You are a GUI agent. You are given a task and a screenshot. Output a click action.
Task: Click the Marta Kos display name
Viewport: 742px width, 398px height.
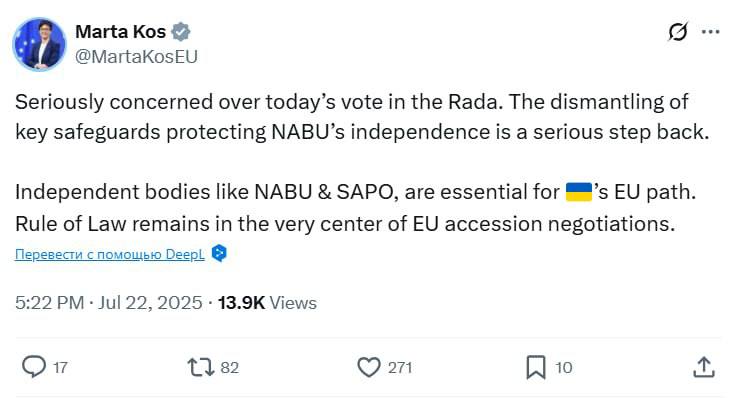point(121,32)
